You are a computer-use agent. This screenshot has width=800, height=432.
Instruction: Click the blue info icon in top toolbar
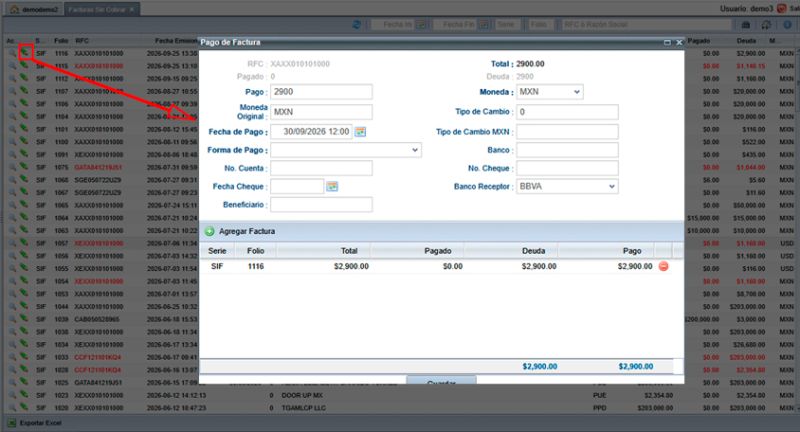[787, 24]
